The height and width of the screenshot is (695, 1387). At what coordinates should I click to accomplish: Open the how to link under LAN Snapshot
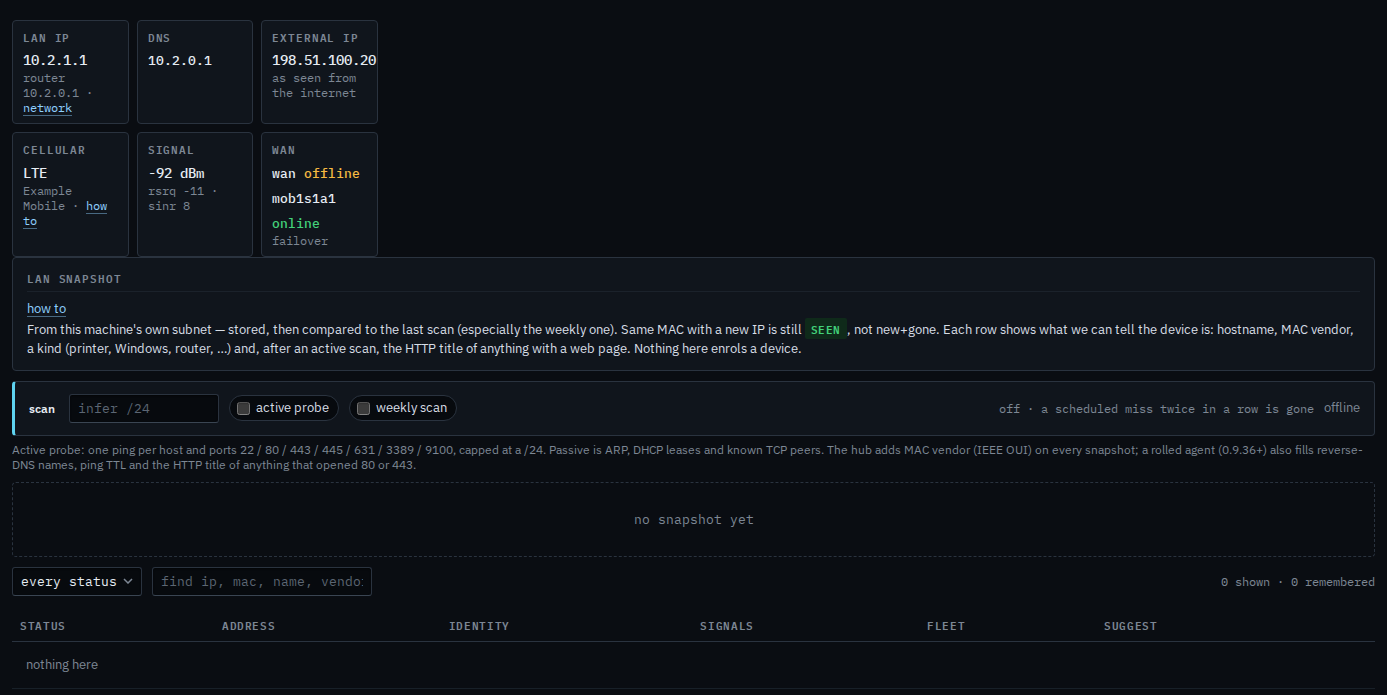coord(47,309)
